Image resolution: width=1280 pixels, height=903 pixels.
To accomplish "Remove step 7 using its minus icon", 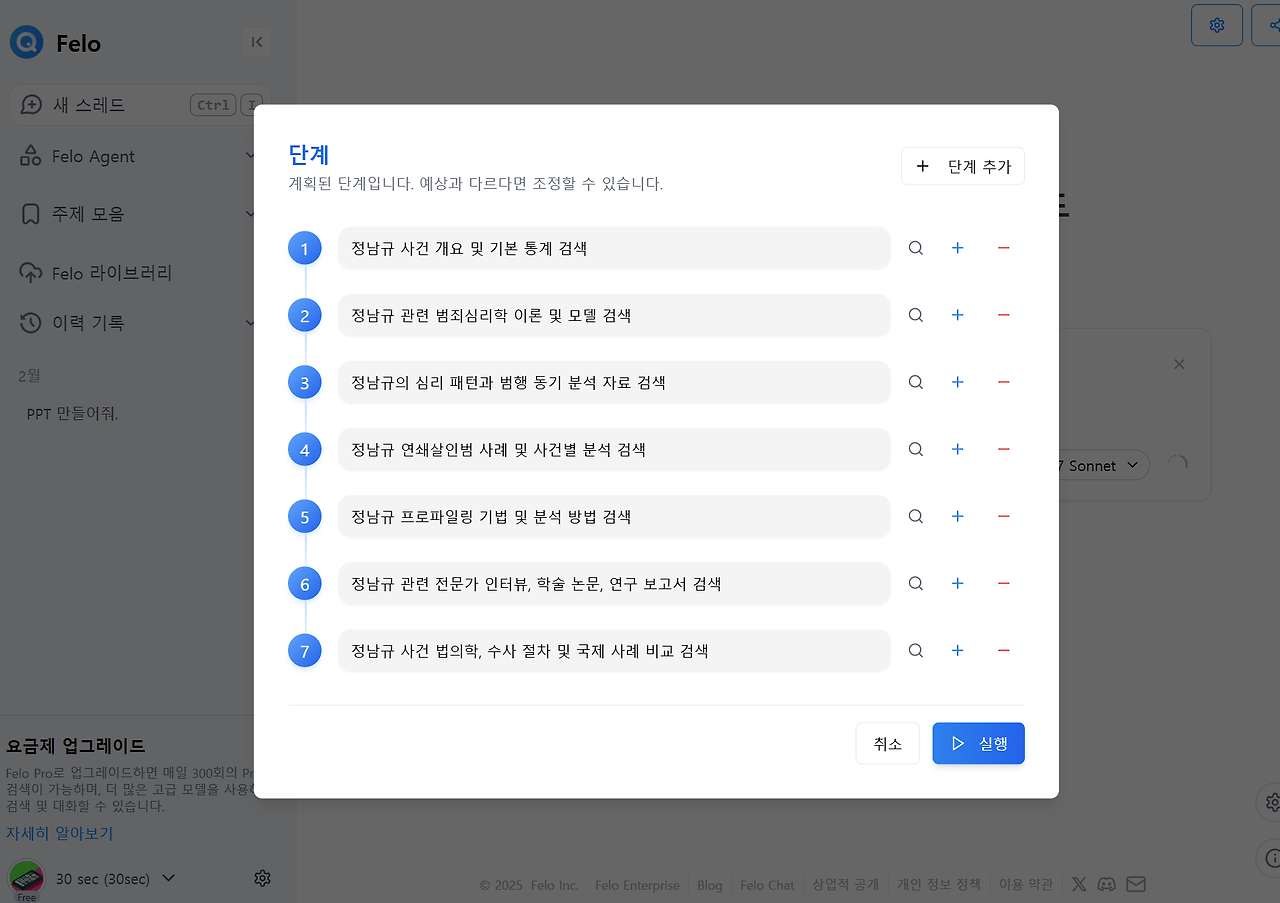I will pos(1003,650).
